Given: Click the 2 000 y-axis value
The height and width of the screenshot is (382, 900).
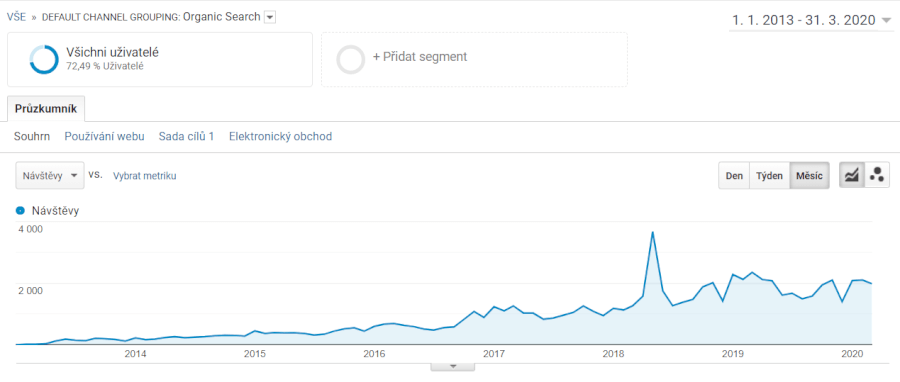Looking at the screenshot, I should 31,290.
